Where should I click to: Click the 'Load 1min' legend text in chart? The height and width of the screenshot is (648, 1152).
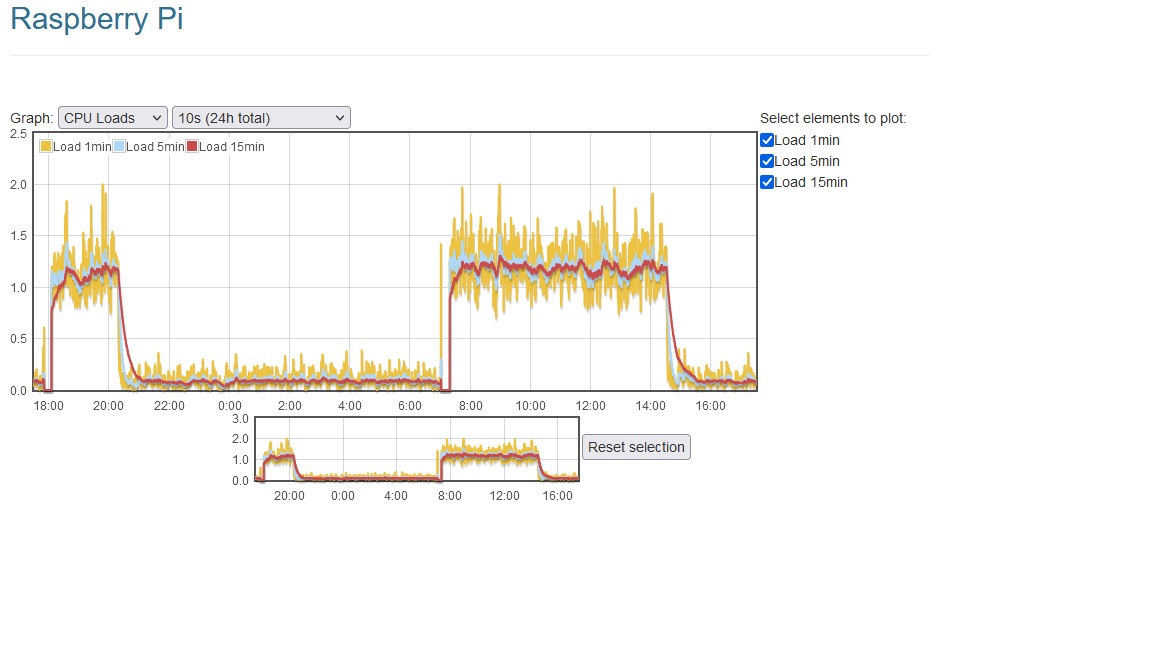82,147
